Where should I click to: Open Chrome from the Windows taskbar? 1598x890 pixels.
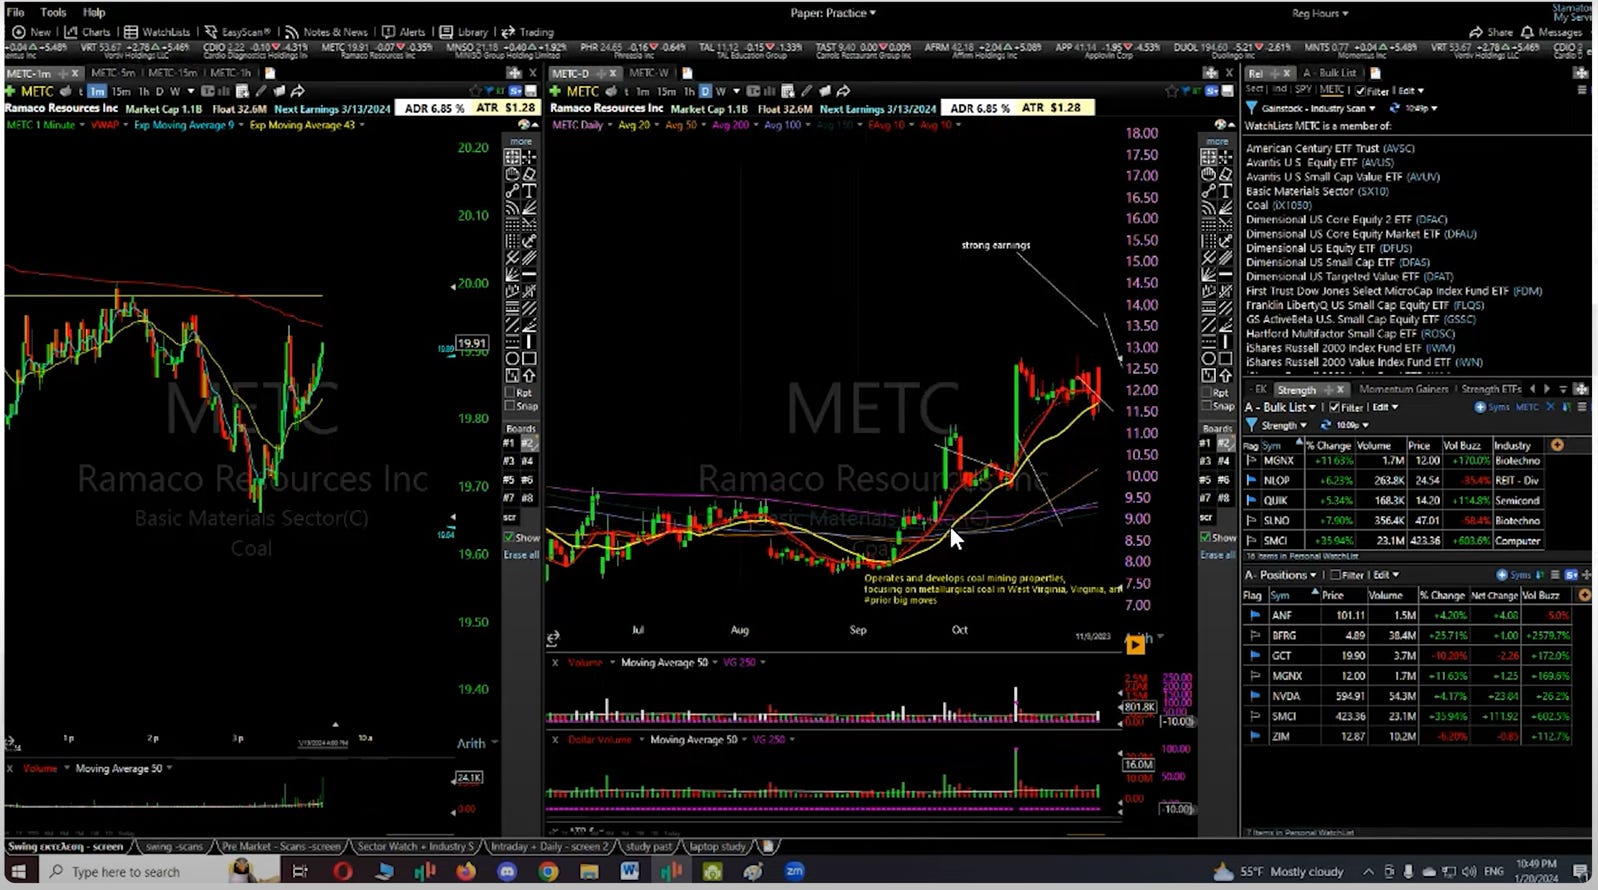pyautogui.click(x=548, y=871)
